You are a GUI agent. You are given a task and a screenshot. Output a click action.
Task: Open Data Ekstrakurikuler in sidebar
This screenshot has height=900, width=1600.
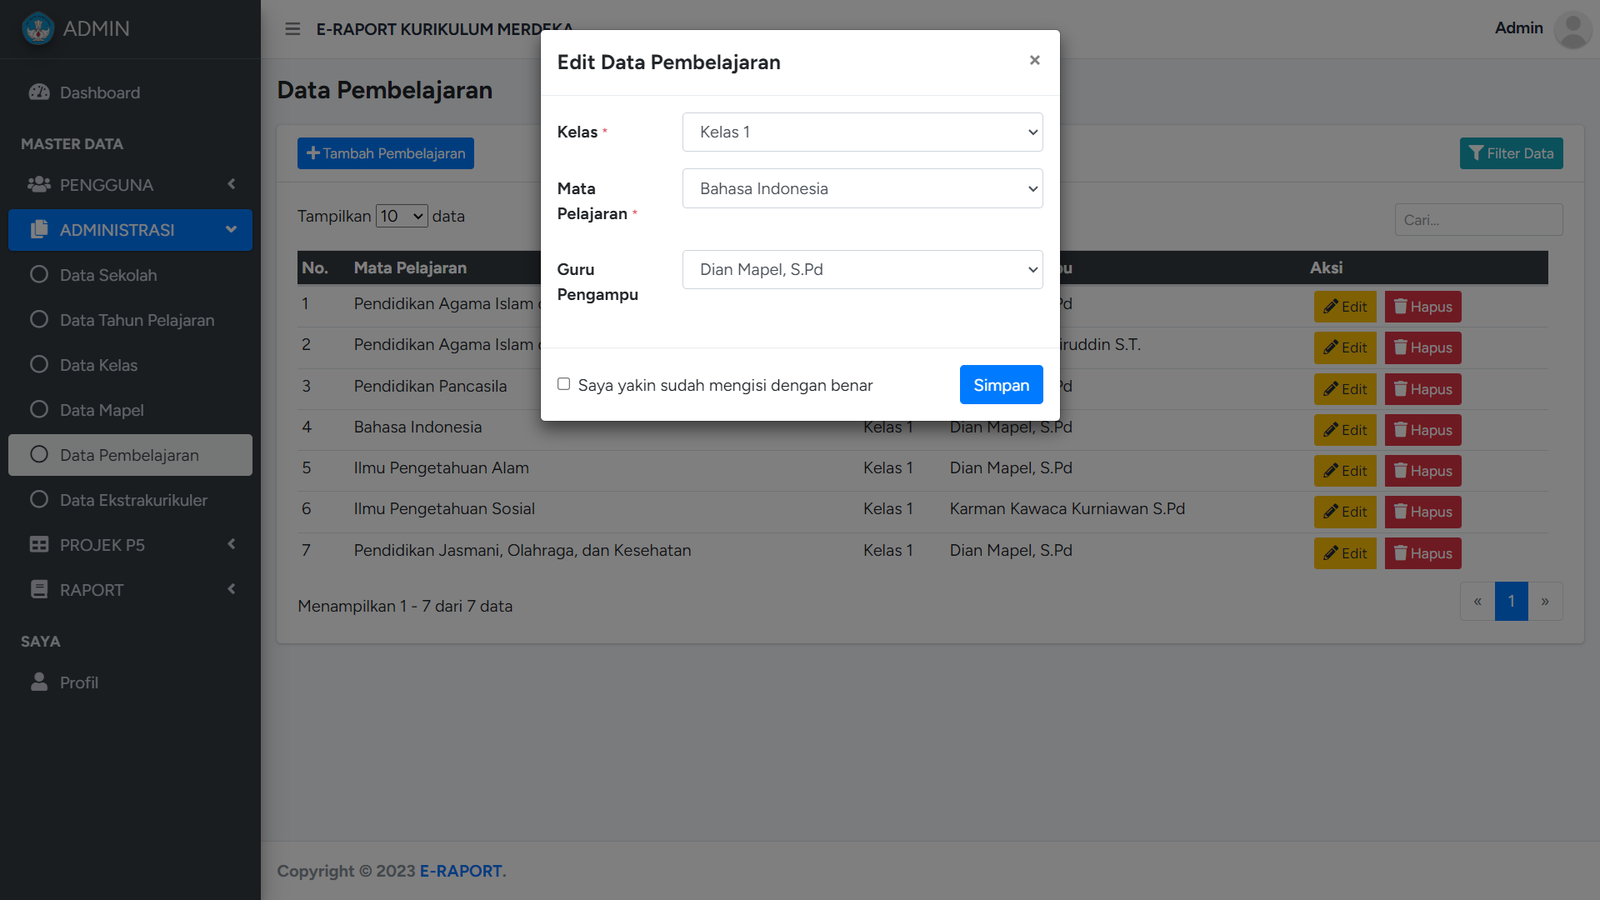click(x=133, y=500)
